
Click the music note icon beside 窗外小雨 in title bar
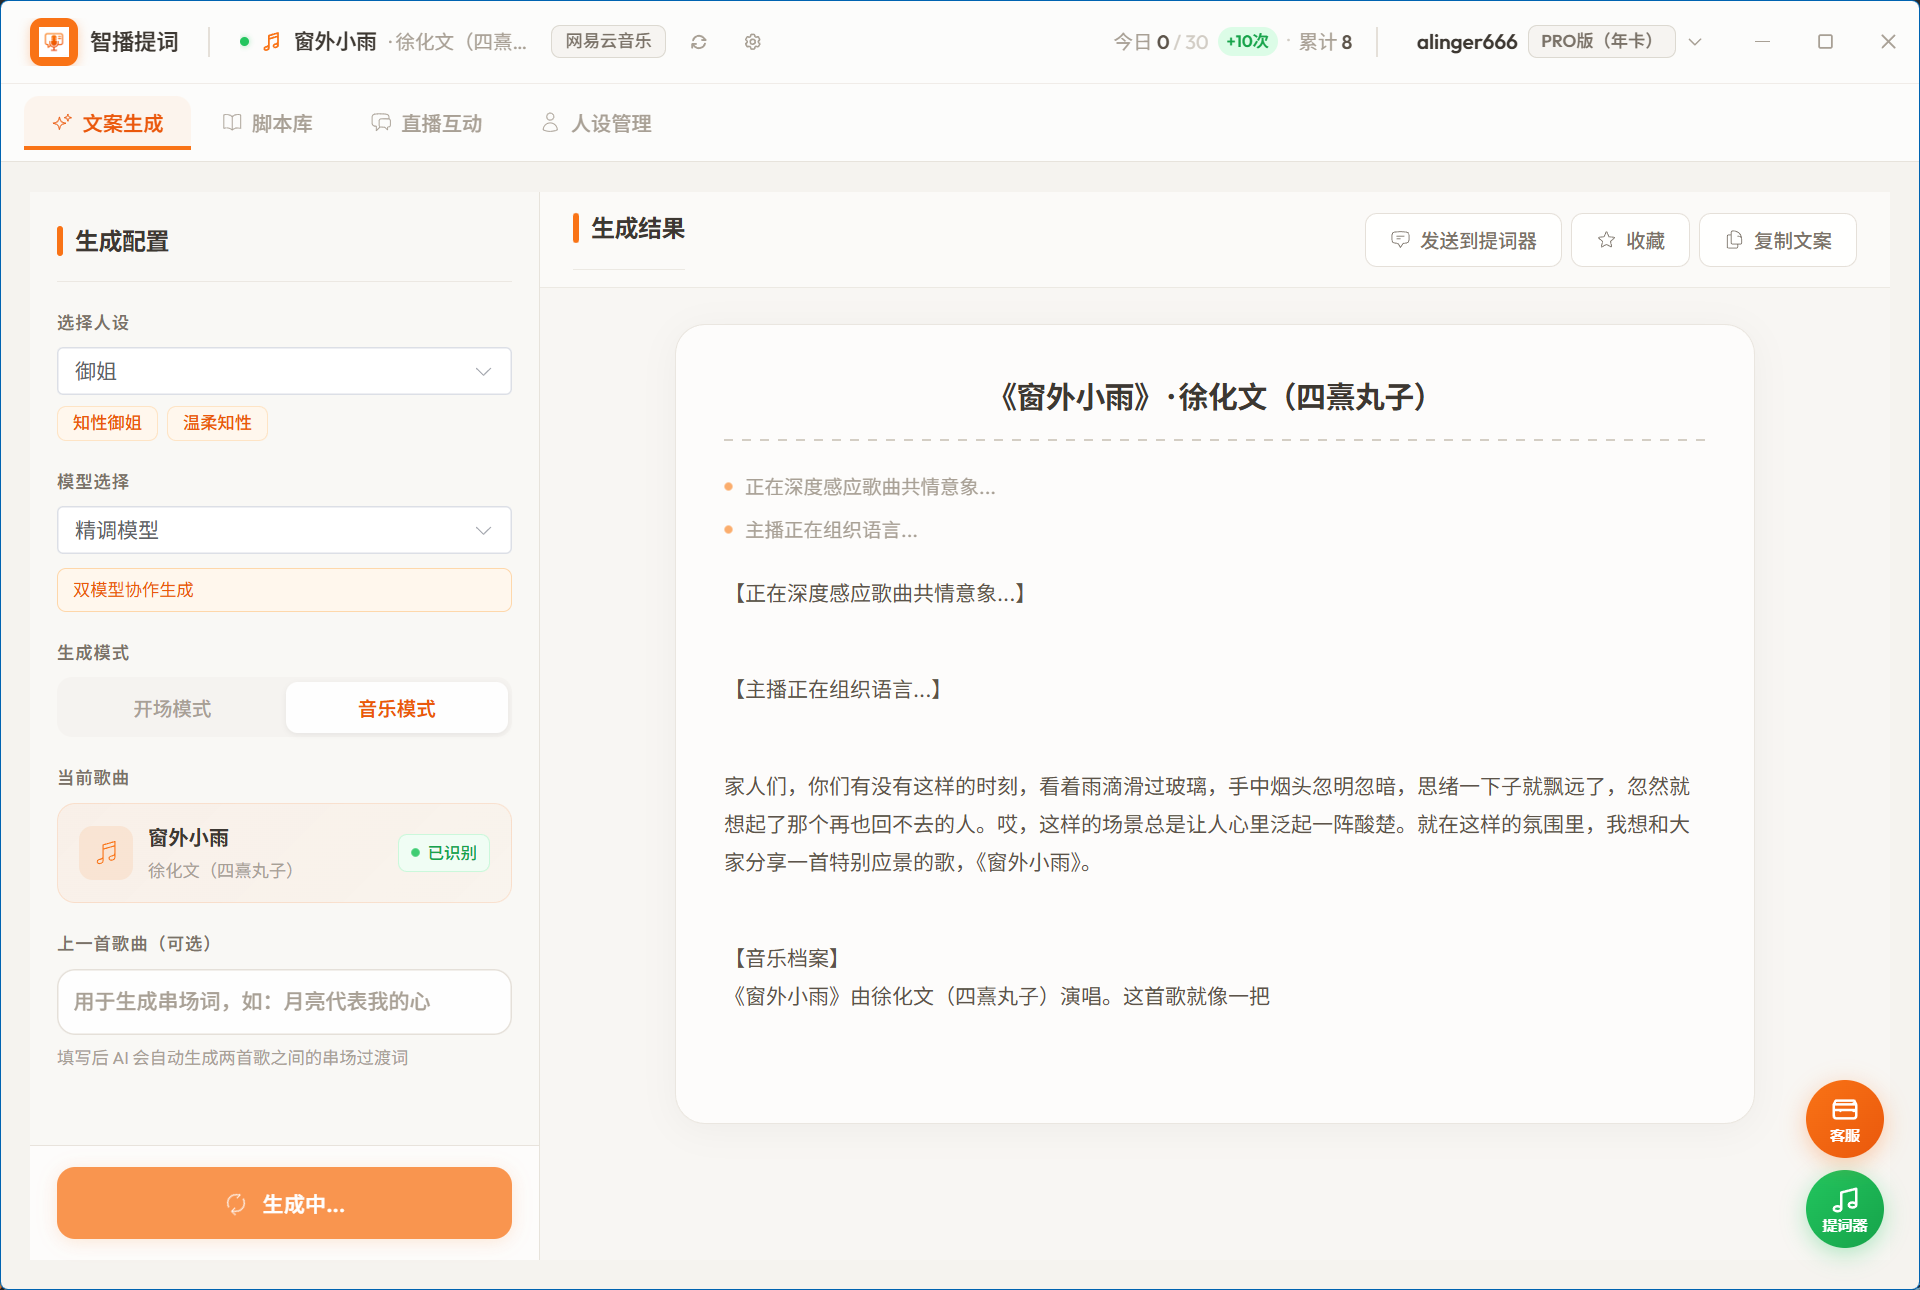coord(272,42)
